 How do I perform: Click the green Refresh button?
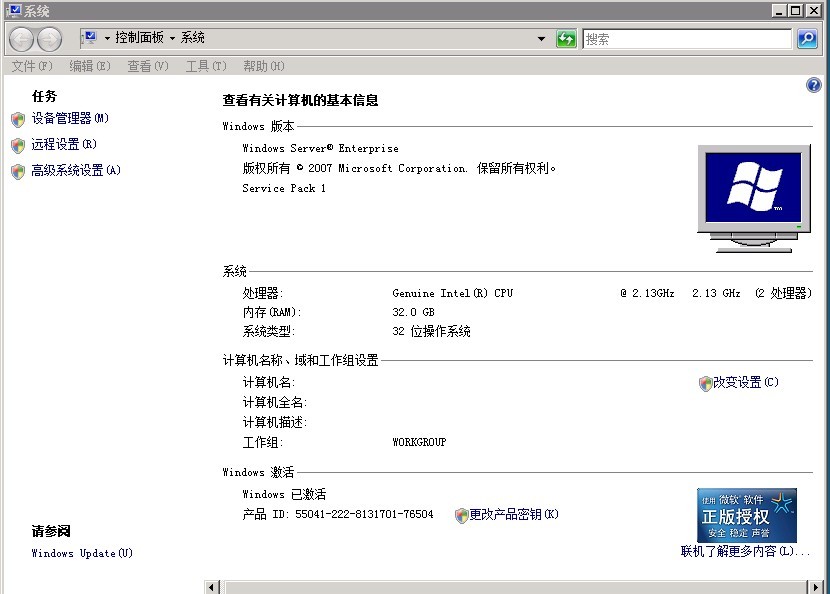[566, 39]
